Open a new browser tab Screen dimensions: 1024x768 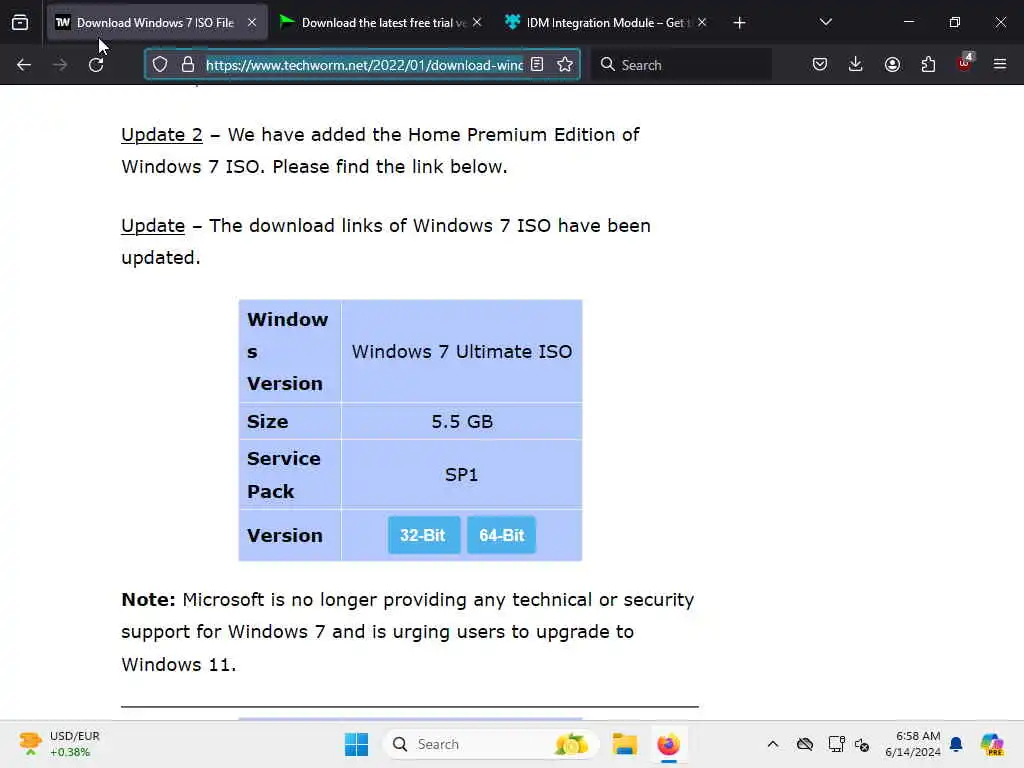point(739,23)
